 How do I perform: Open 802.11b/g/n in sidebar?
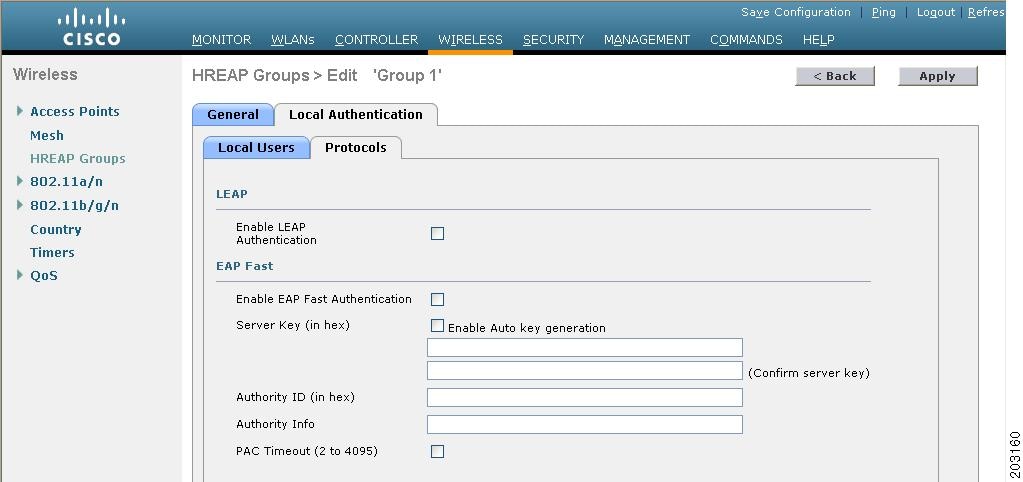click(74, 205)
